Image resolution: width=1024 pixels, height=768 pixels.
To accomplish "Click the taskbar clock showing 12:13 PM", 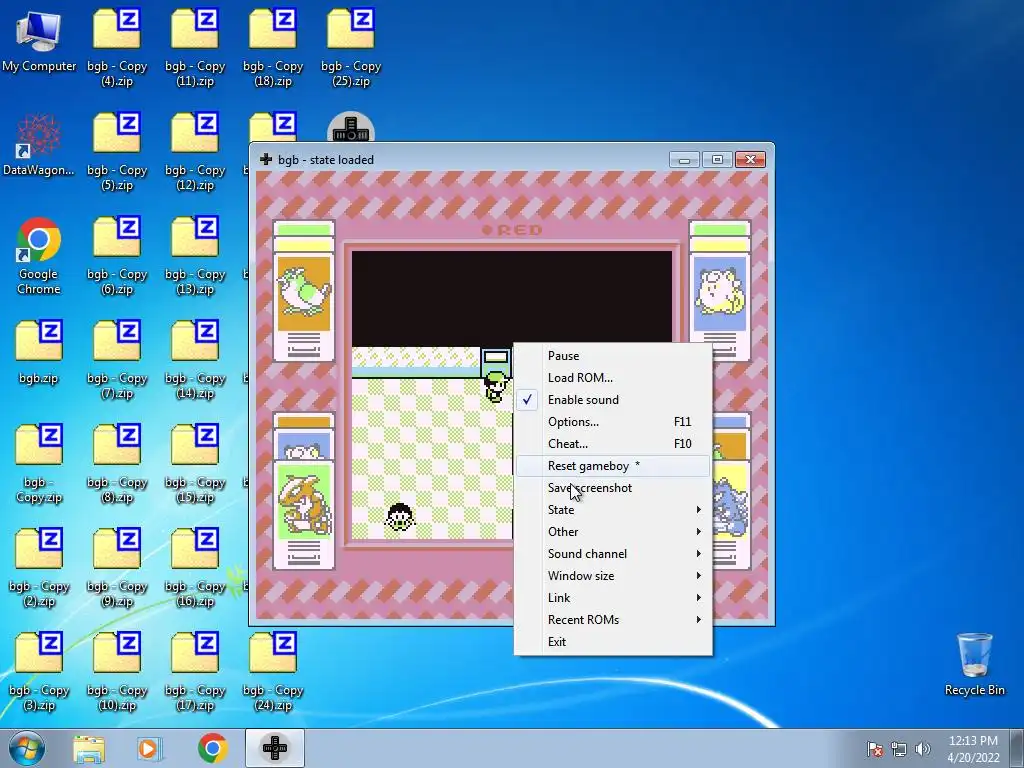I will point(973,748).
